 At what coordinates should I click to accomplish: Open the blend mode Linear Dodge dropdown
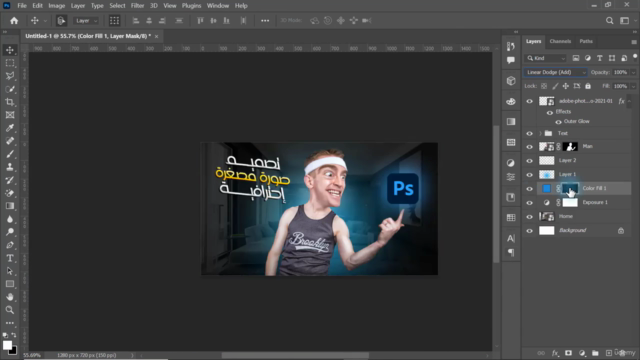click(x=556, y=72)
